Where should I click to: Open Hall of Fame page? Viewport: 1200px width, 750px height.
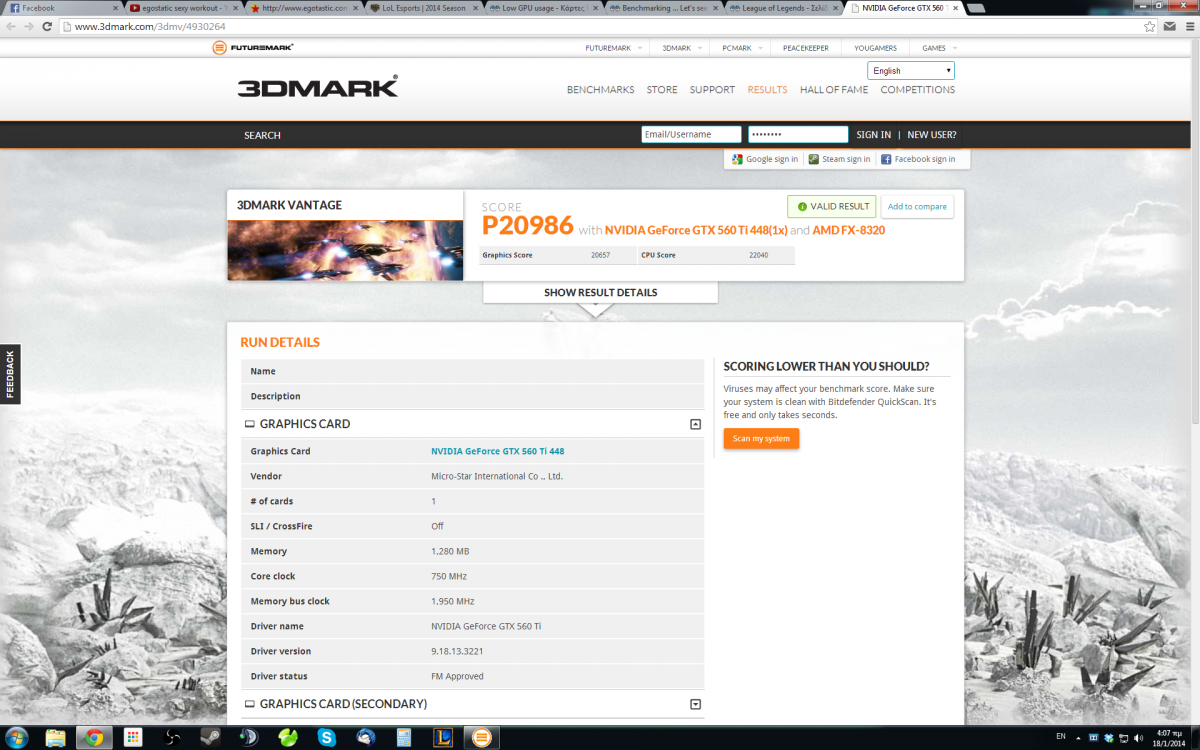[x=834, y=90]
